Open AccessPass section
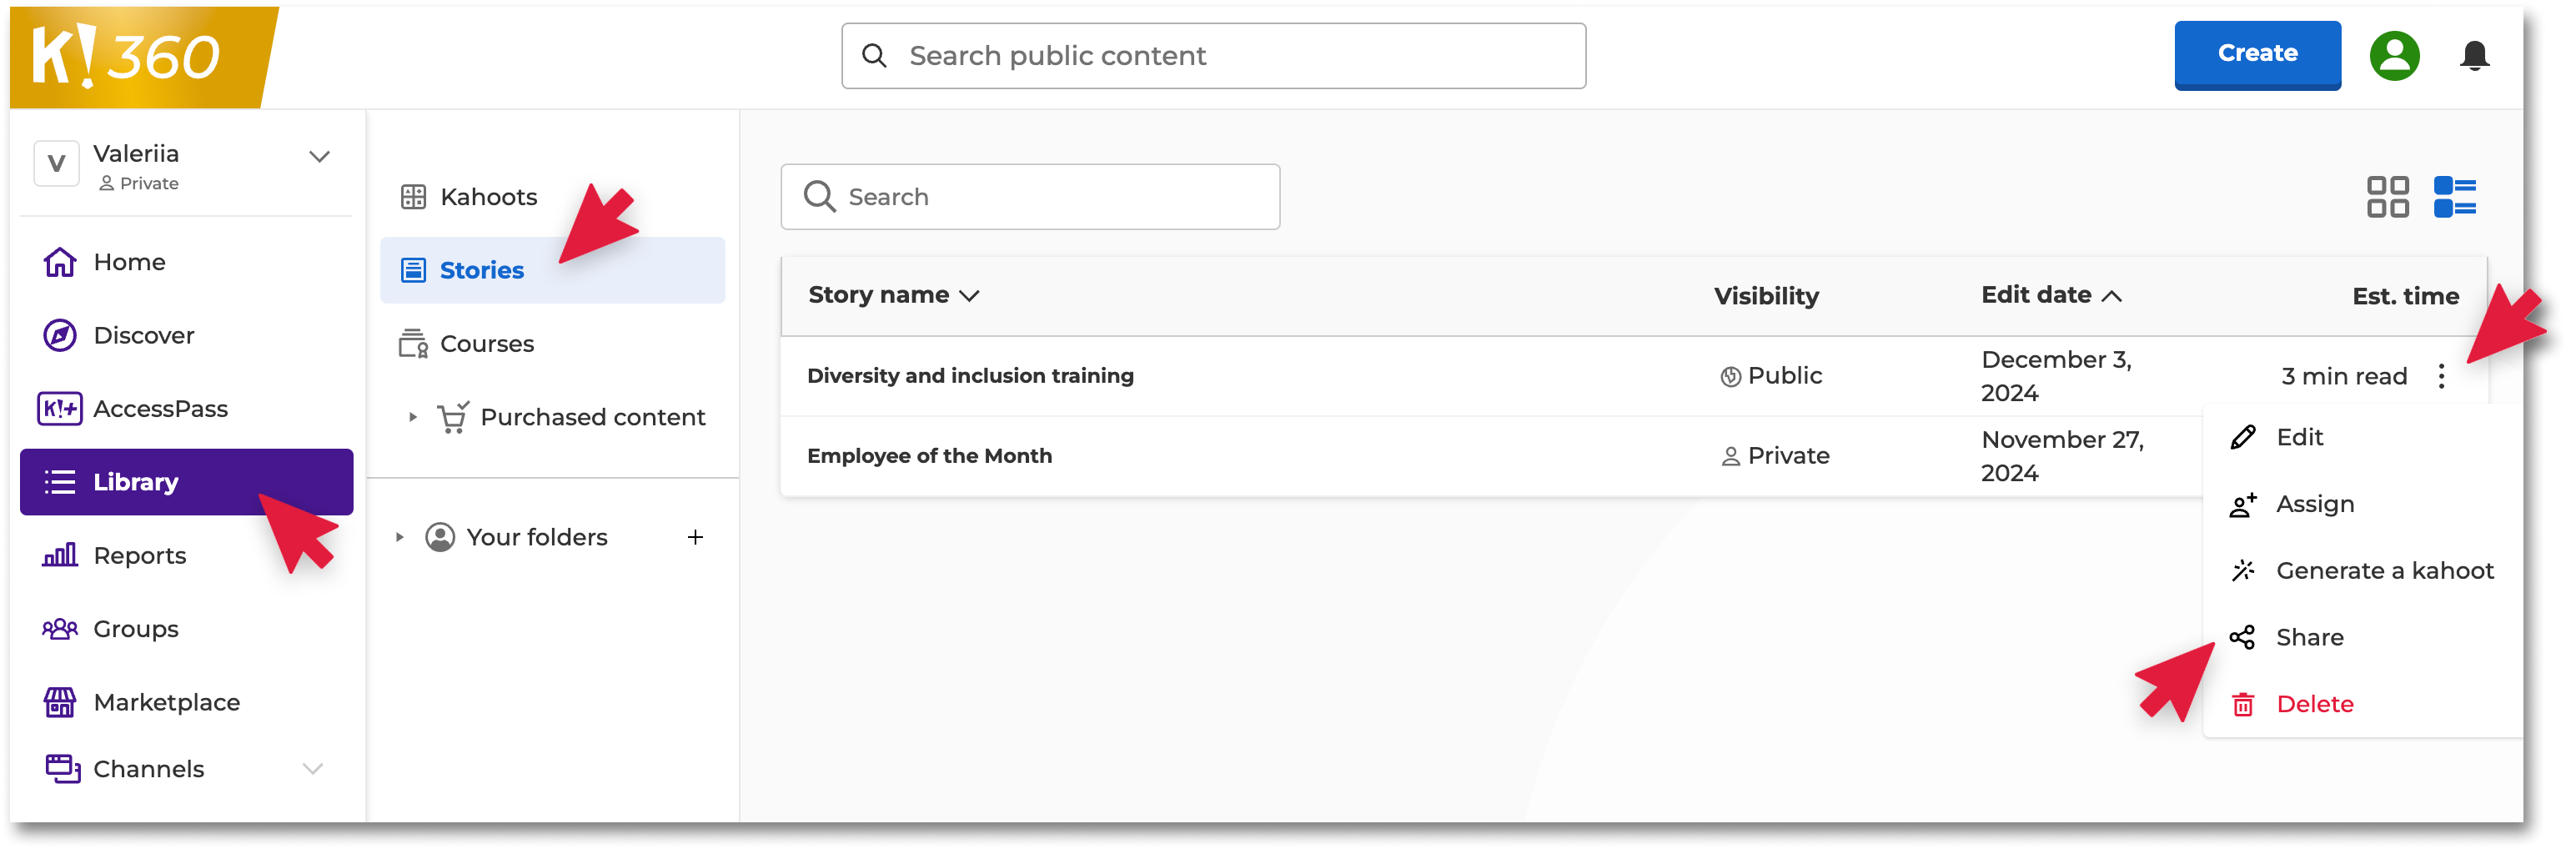The height and width of the screenshot is (849, 2576). (160, 409)
